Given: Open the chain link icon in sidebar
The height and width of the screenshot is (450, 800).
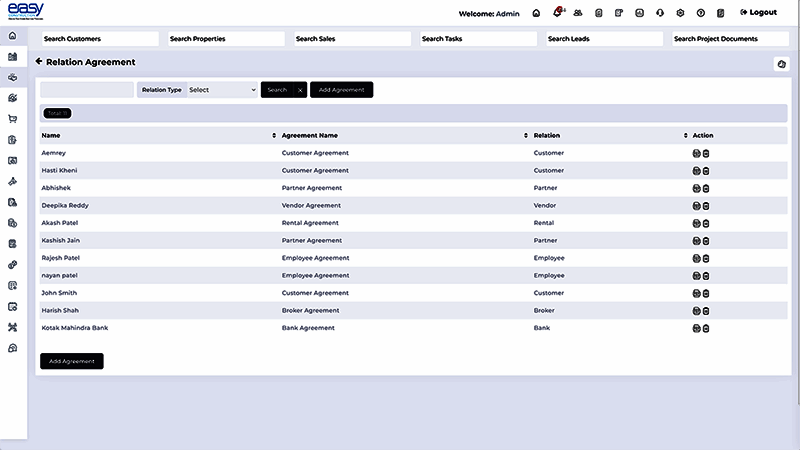Looking at the screenshot, I should (x=13, y=265).
